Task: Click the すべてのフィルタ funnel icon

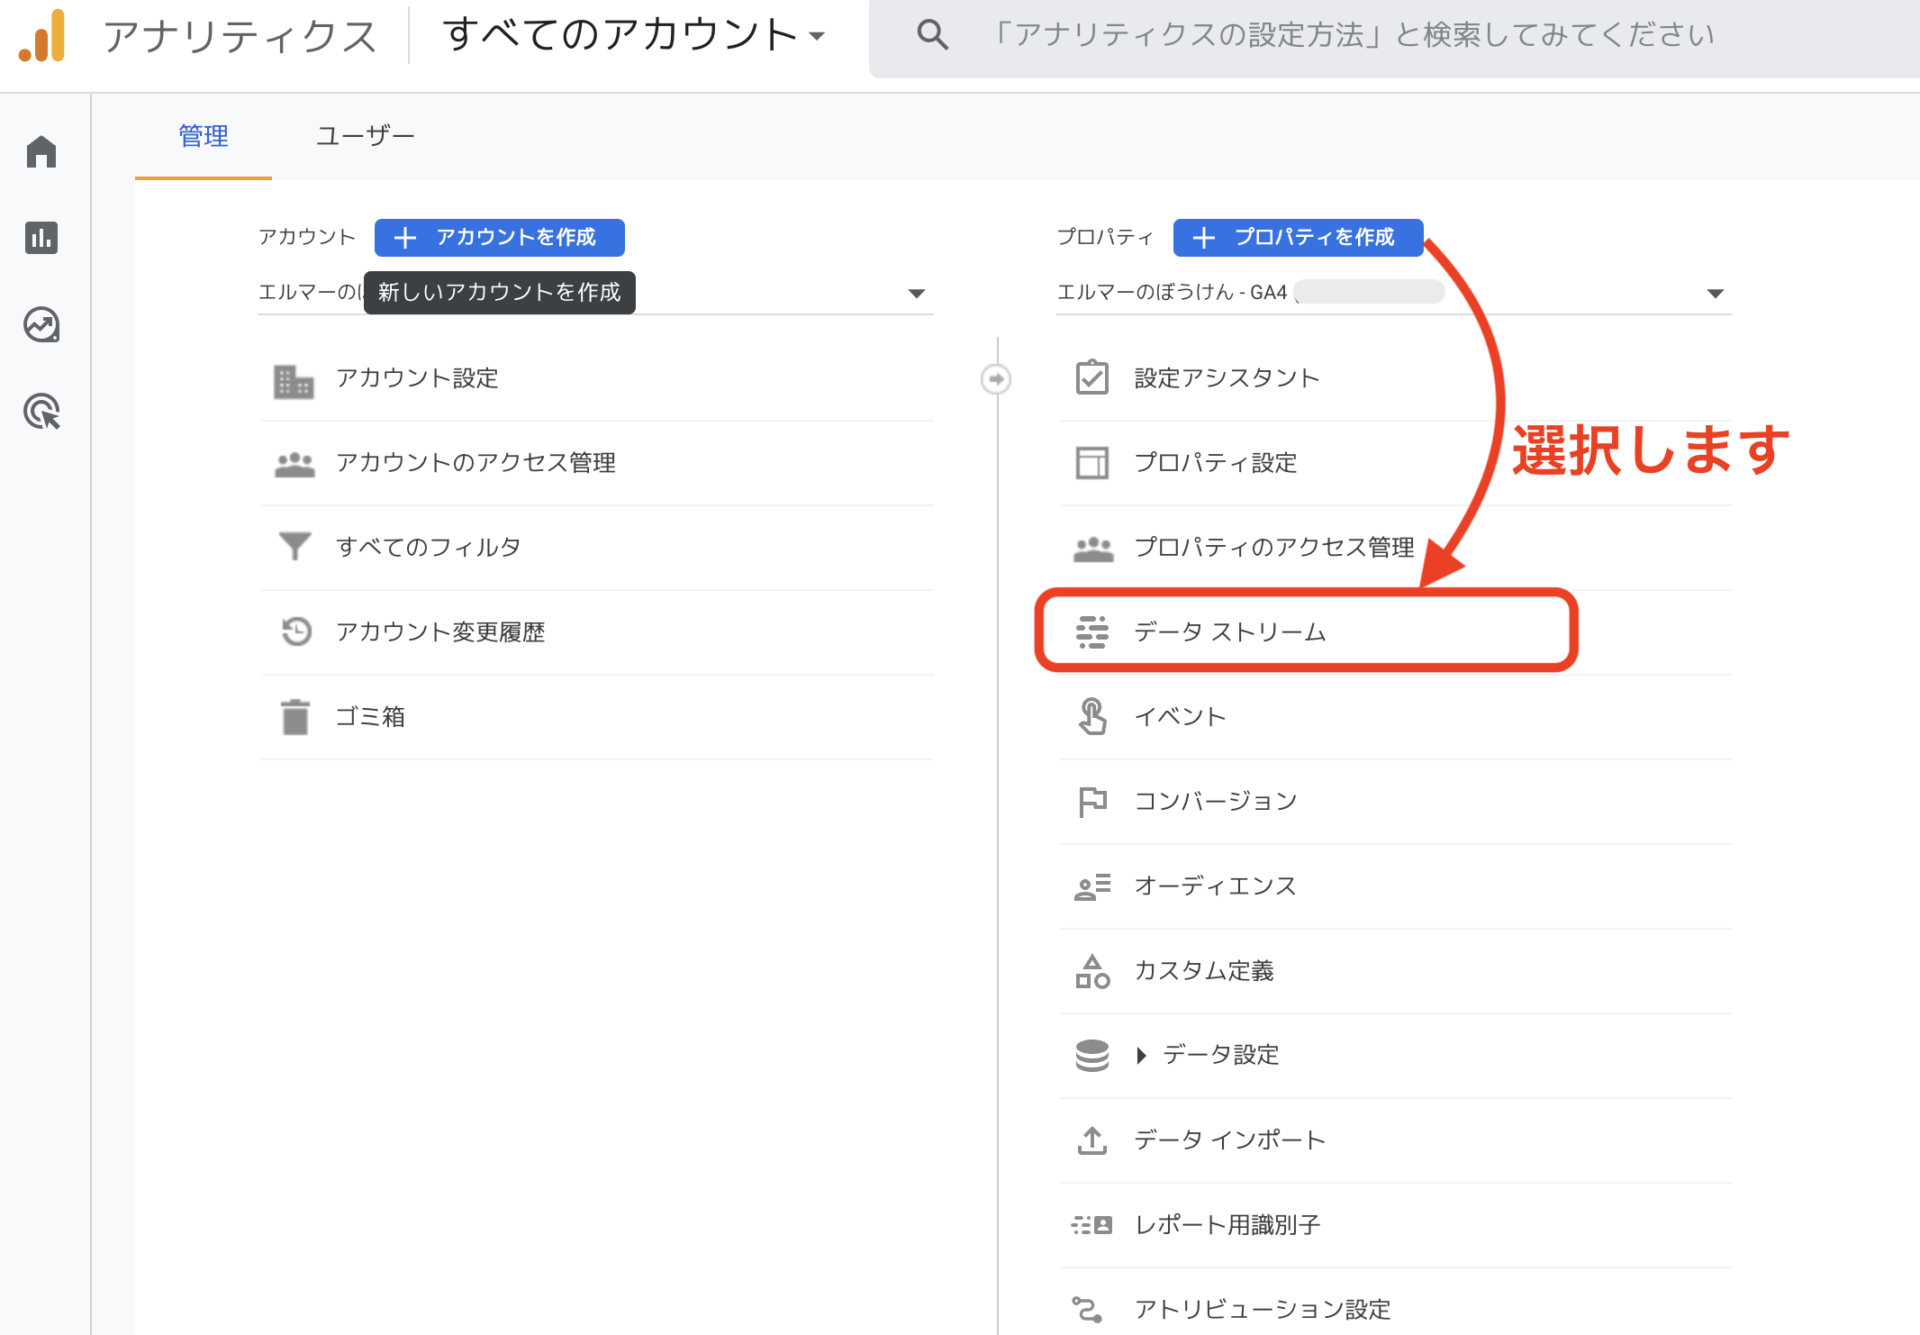Action: click(x=294, y=546)
